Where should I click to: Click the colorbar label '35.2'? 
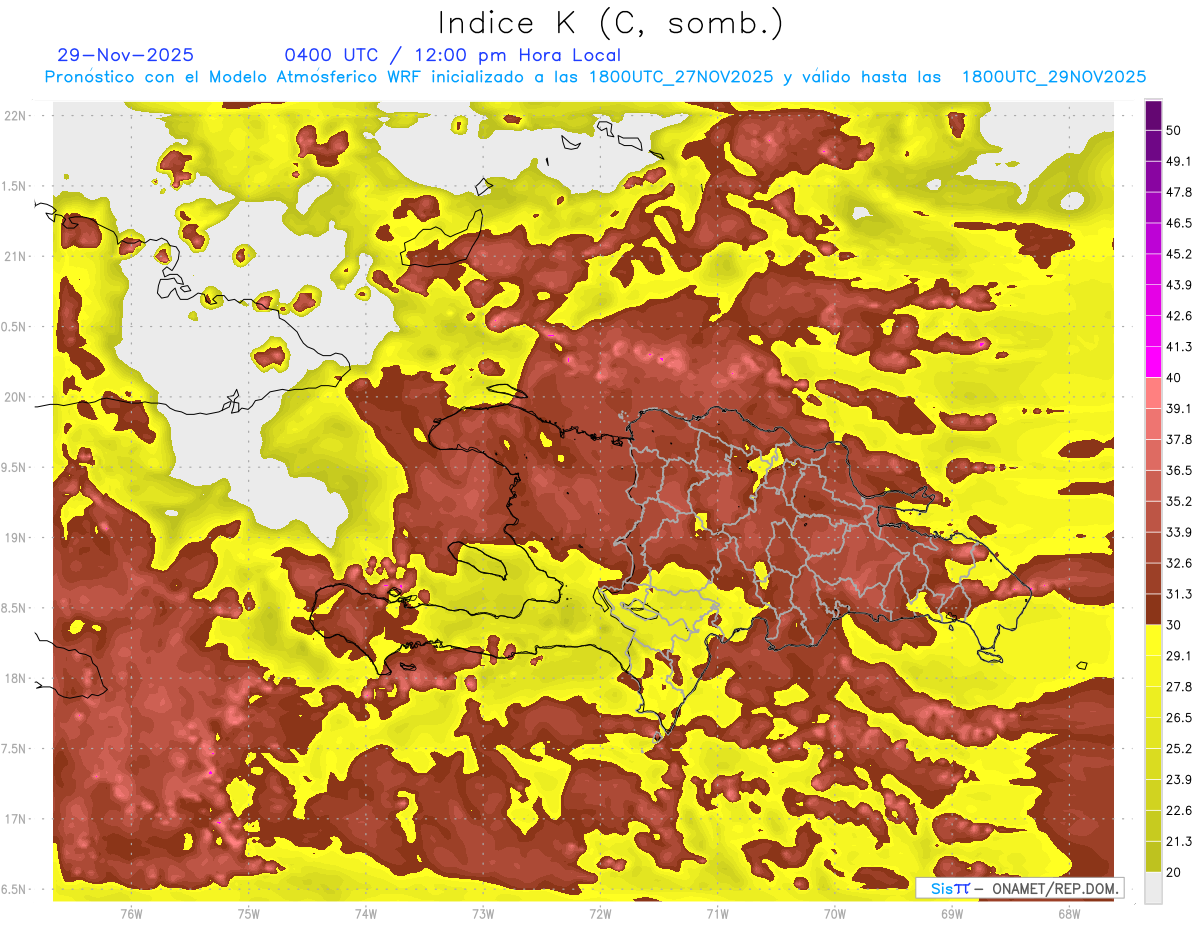pyautogui.click(x=1179, y=501)
